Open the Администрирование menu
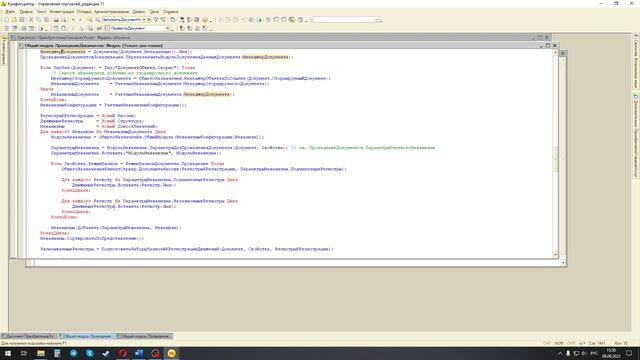The width and height of the screenshot is (640, 360). click(111, 12)
